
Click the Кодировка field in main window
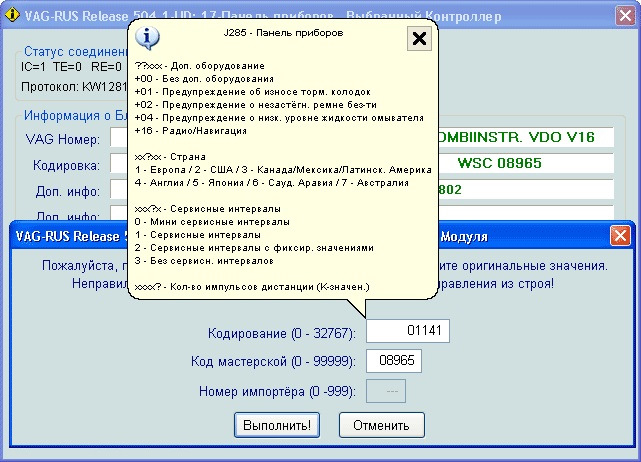point(118,164)
